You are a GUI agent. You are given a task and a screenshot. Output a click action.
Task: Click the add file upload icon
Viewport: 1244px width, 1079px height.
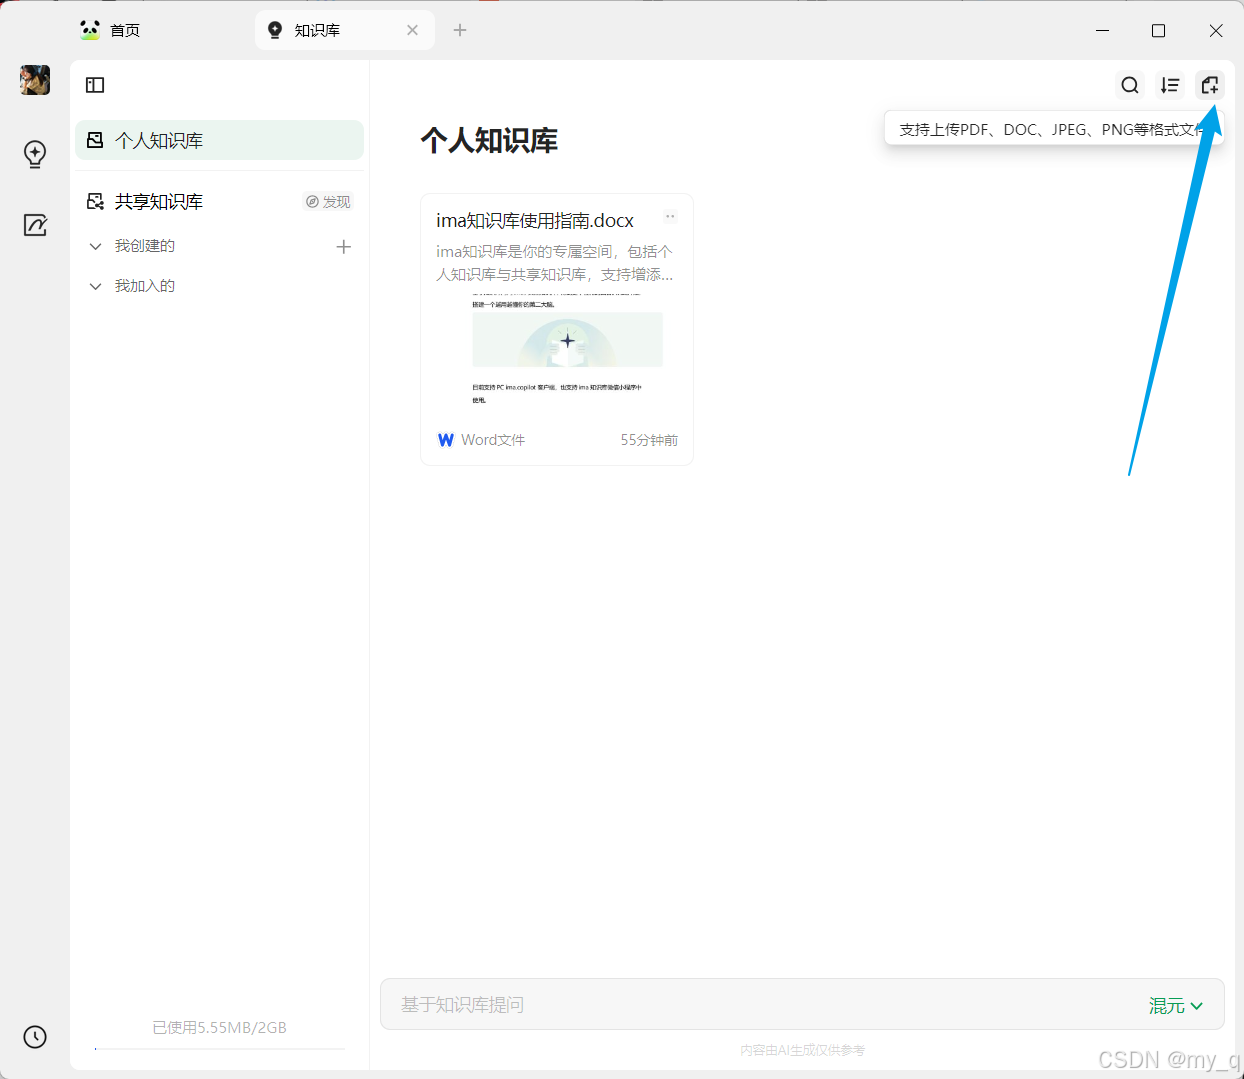click(x=1210, y=85)
